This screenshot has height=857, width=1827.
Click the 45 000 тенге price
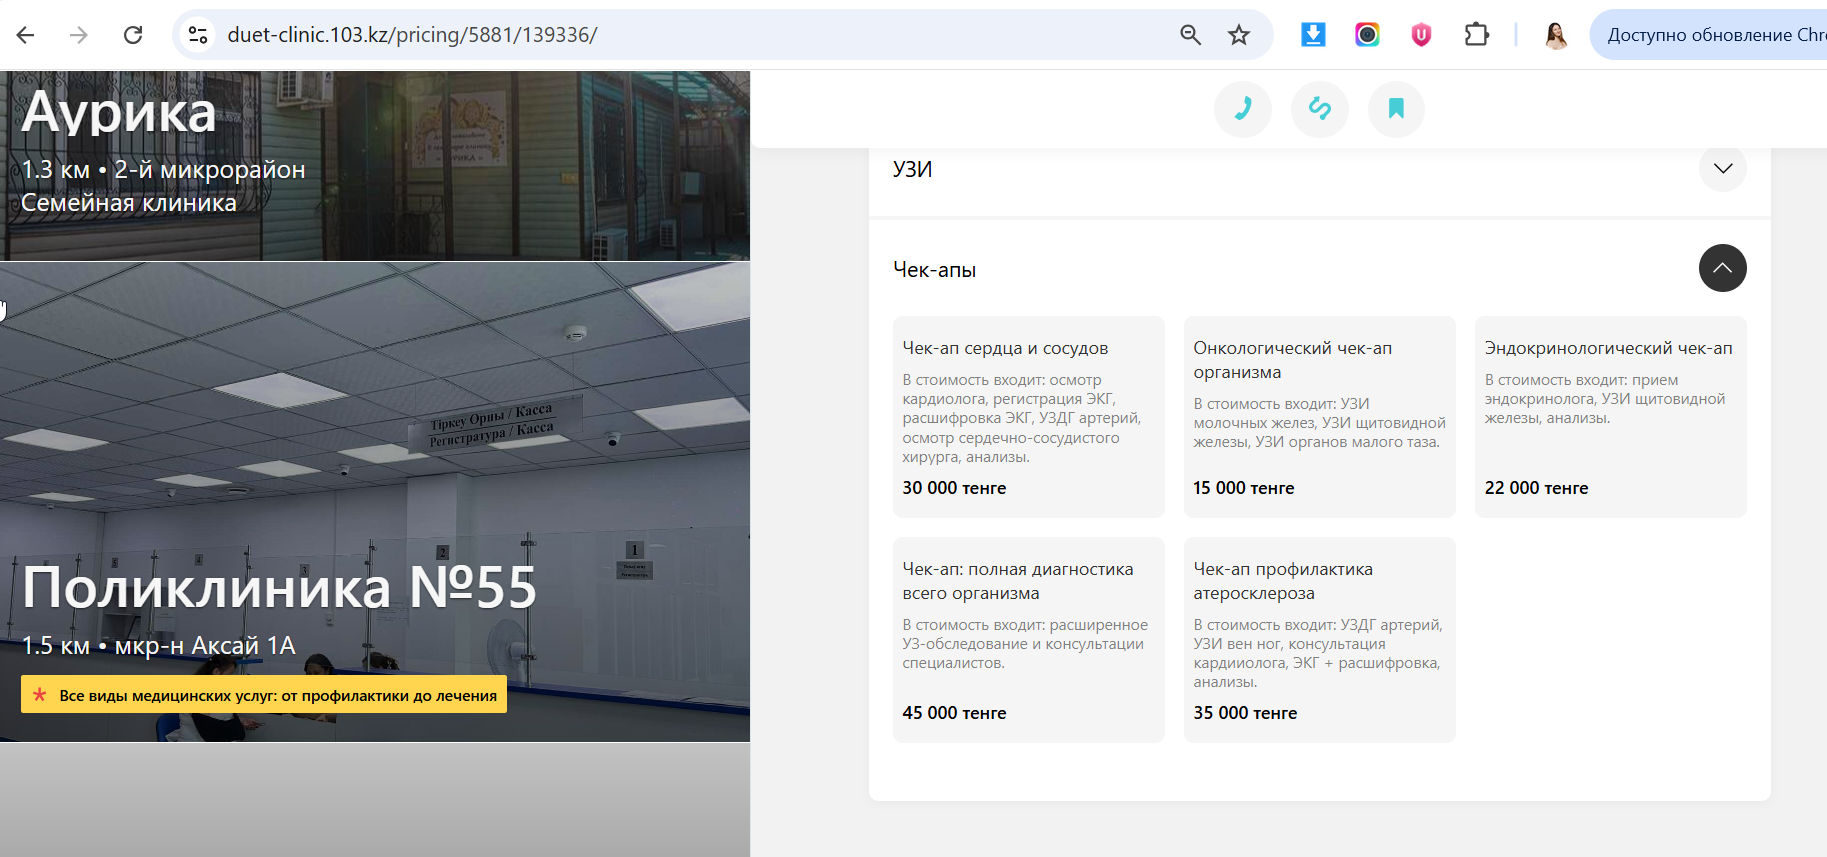[x=954, y=713]
